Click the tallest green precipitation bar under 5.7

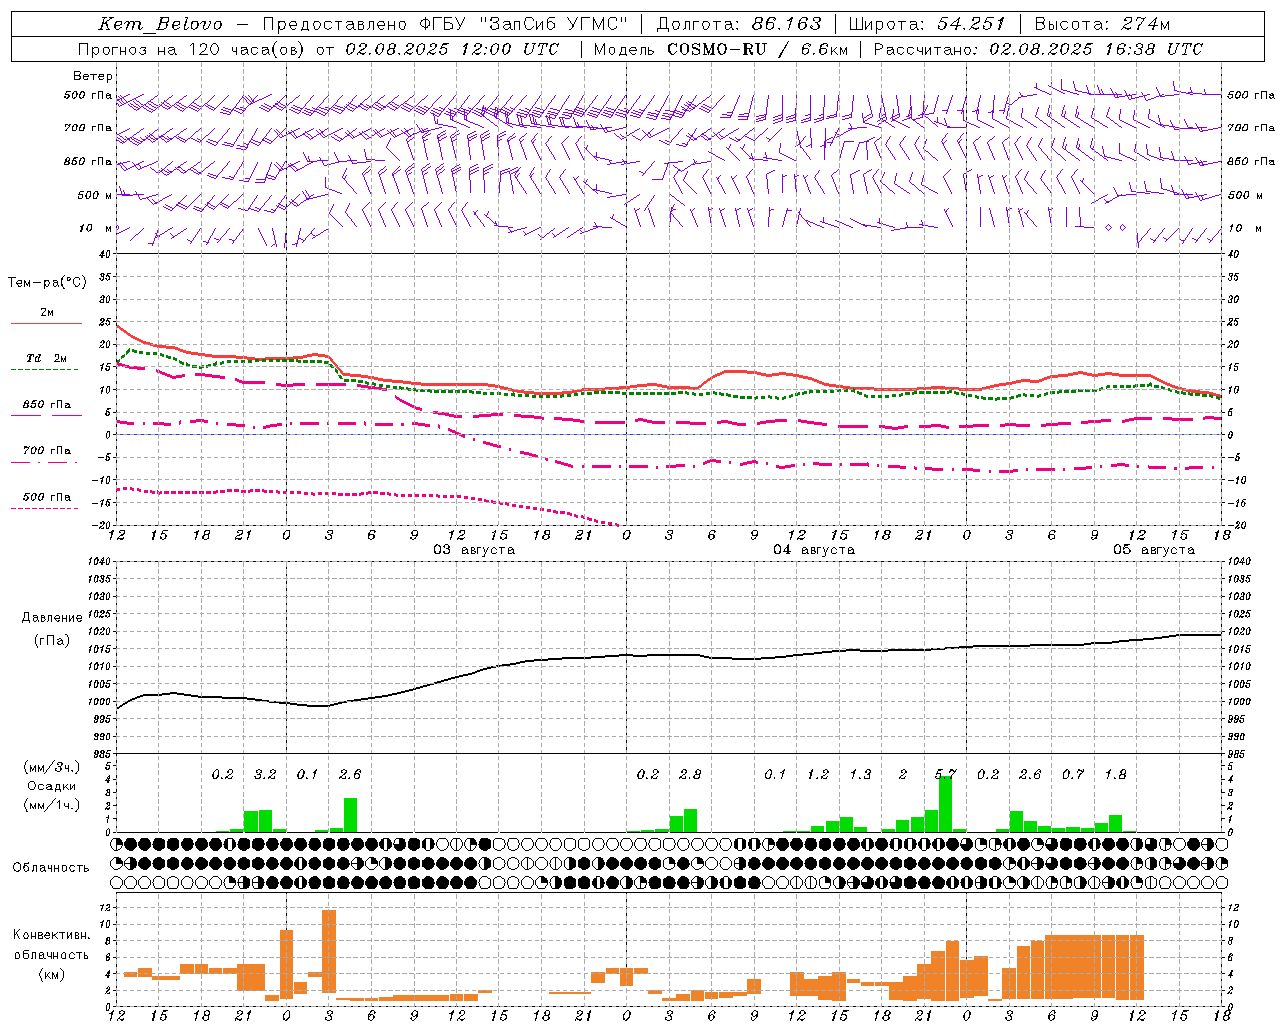945,804
